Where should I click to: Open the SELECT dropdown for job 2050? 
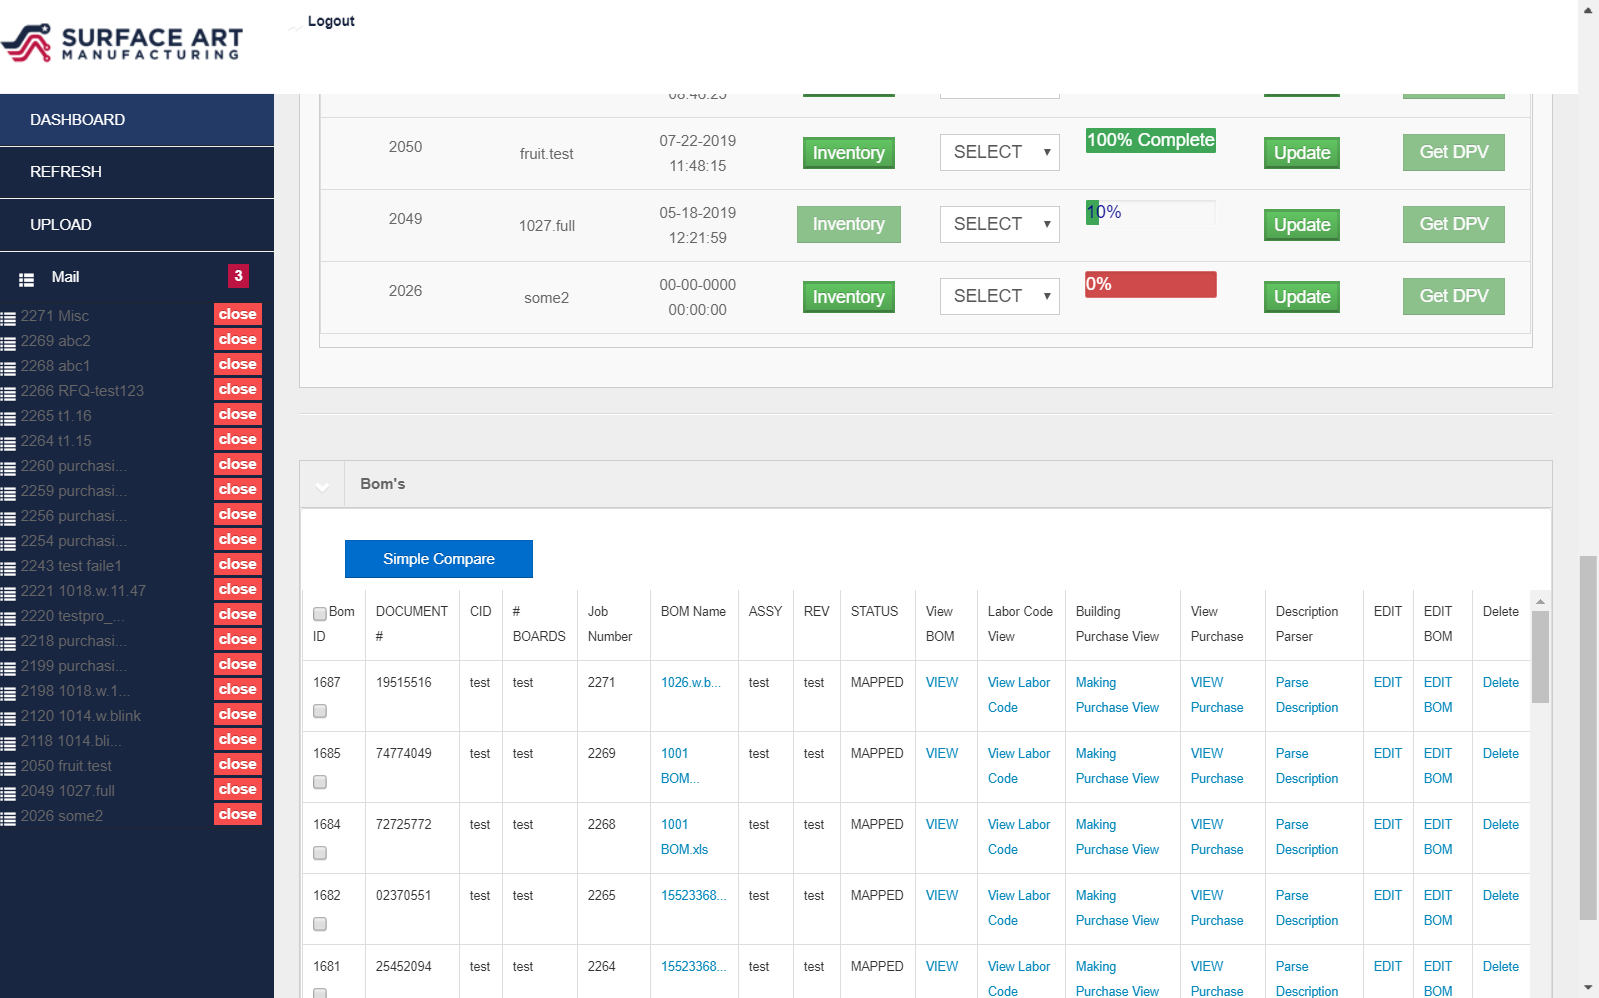(999, 152)
